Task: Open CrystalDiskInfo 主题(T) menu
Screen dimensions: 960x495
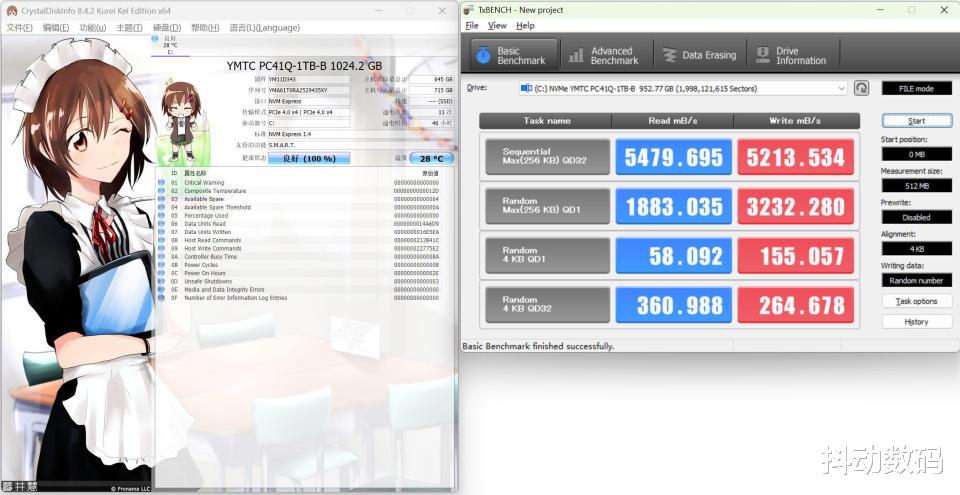Action: tap(129, 28)
